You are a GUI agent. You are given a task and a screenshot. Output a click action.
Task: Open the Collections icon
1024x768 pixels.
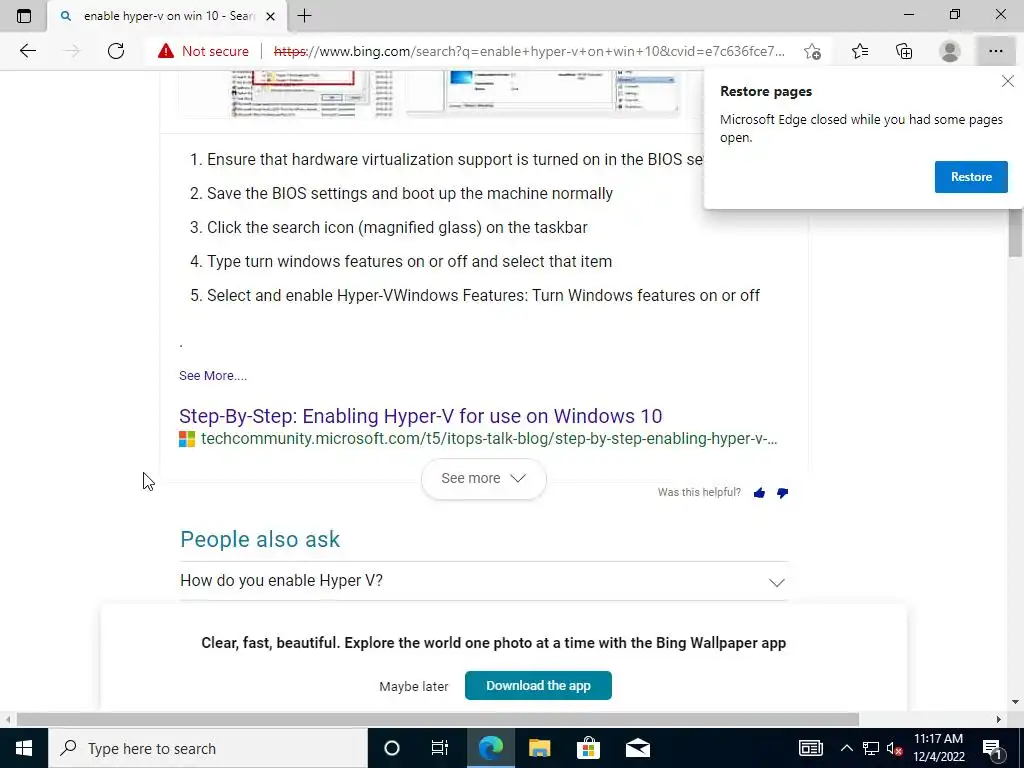(904, 51)
